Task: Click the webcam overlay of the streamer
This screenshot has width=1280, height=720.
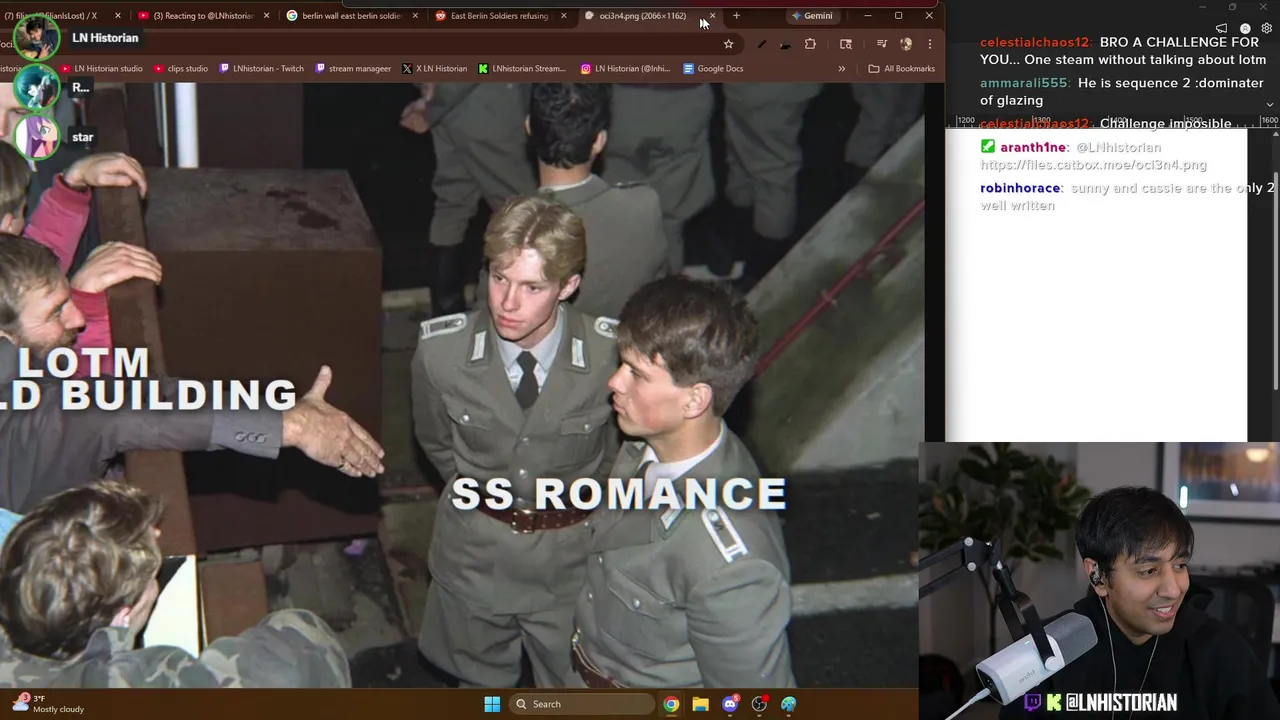Action: [1099, 581]
